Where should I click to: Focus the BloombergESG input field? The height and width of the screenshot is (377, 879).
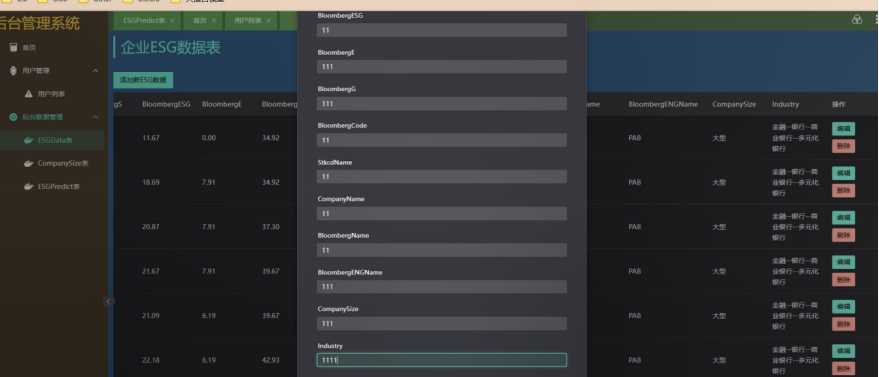pos(442,30)
